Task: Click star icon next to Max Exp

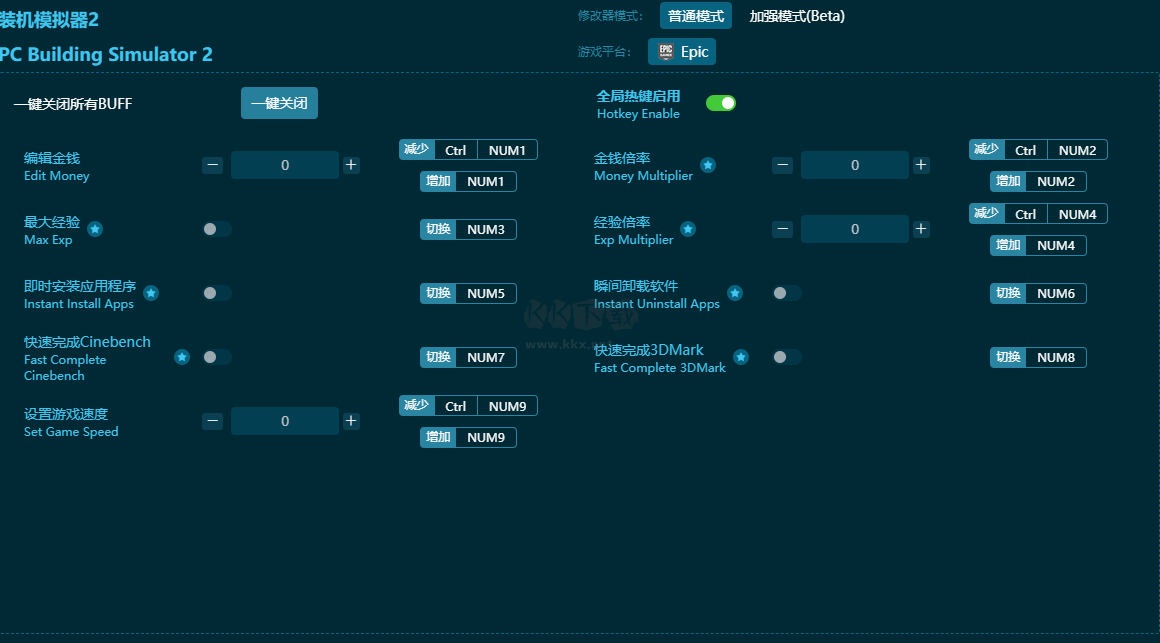Action: click(95, 229)
